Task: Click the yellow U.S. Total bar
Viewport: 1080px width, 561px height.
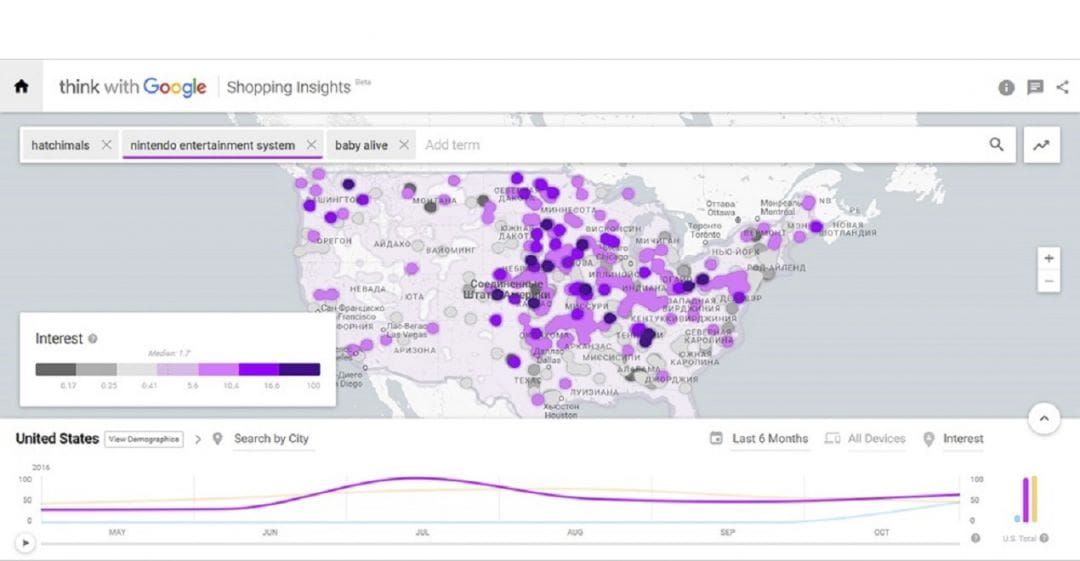Action: tap(1034, 499)
